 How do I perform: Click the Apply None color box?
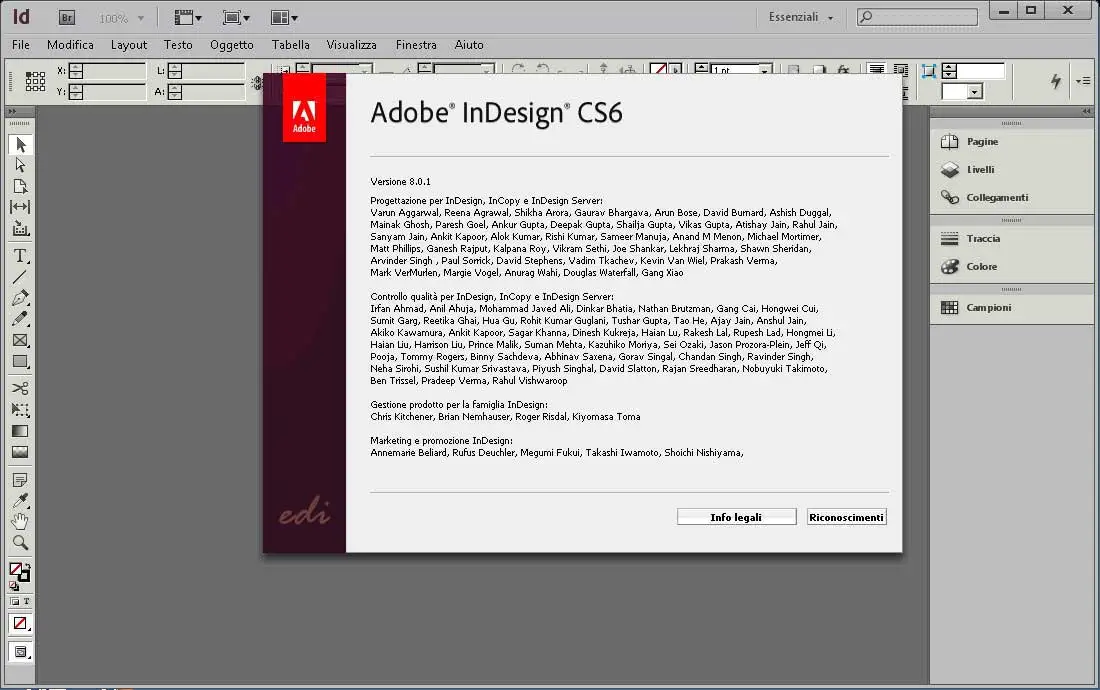[x=20, y=623]
